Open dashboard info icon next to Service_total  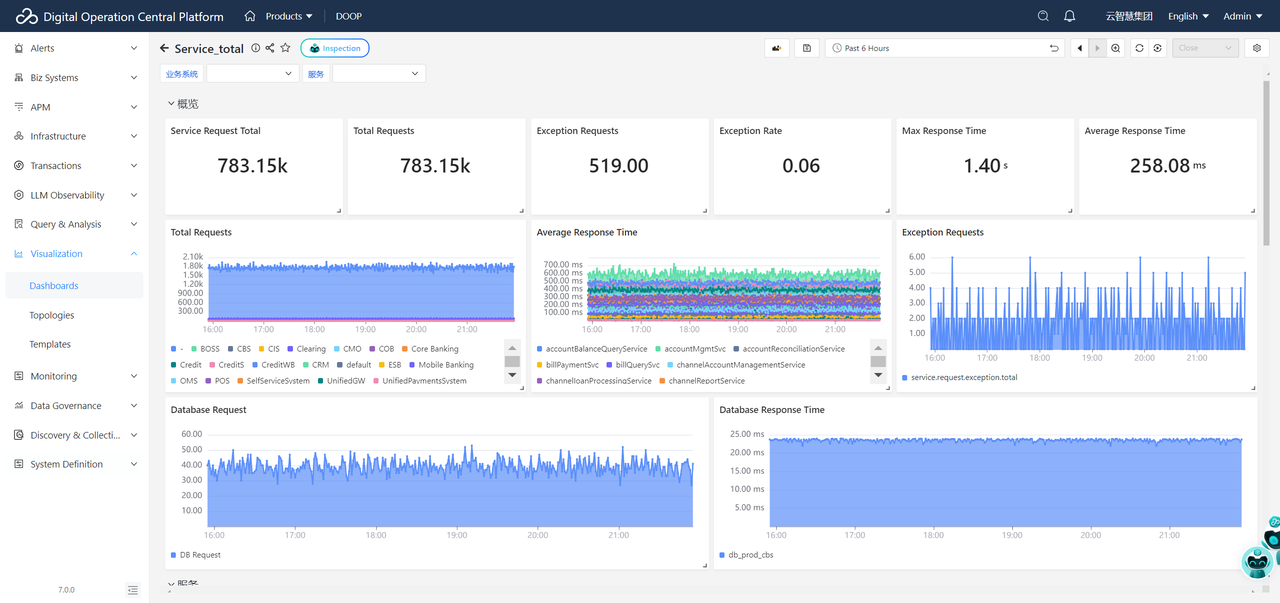pos(256,48)
